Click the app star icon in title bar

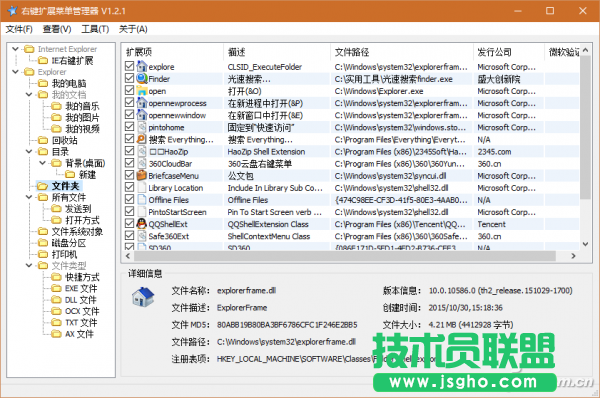point(13,11)
